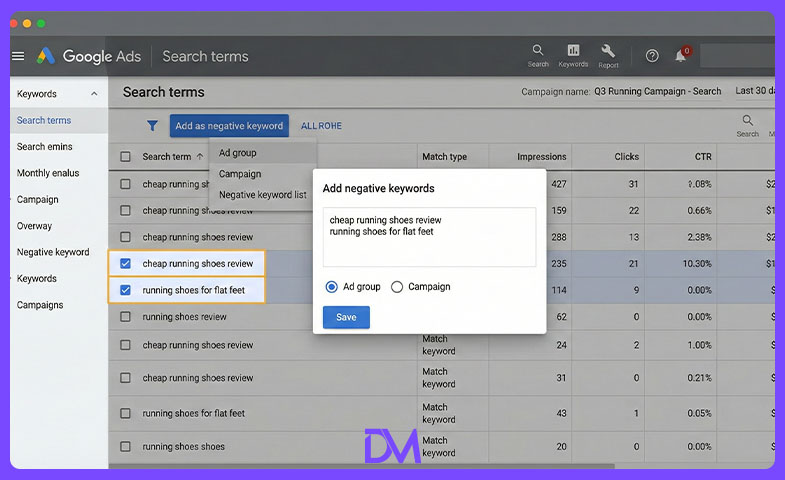
Task: Tick the running shoes shoes checkbox
Action: (125, 446)
